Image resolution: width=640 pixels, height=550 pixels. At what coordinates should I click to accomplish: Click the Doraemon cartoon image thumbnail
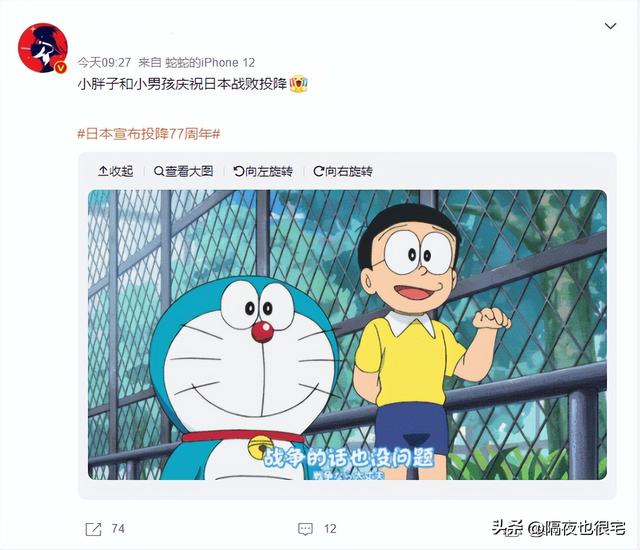click(347, 335)
